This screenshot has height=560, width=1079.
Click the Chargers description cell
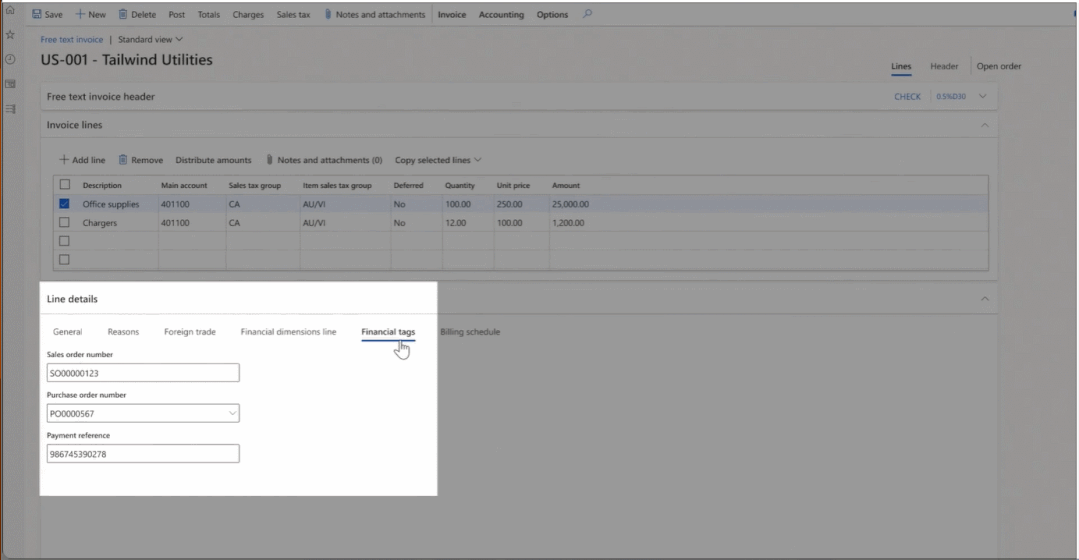point(100,223)
